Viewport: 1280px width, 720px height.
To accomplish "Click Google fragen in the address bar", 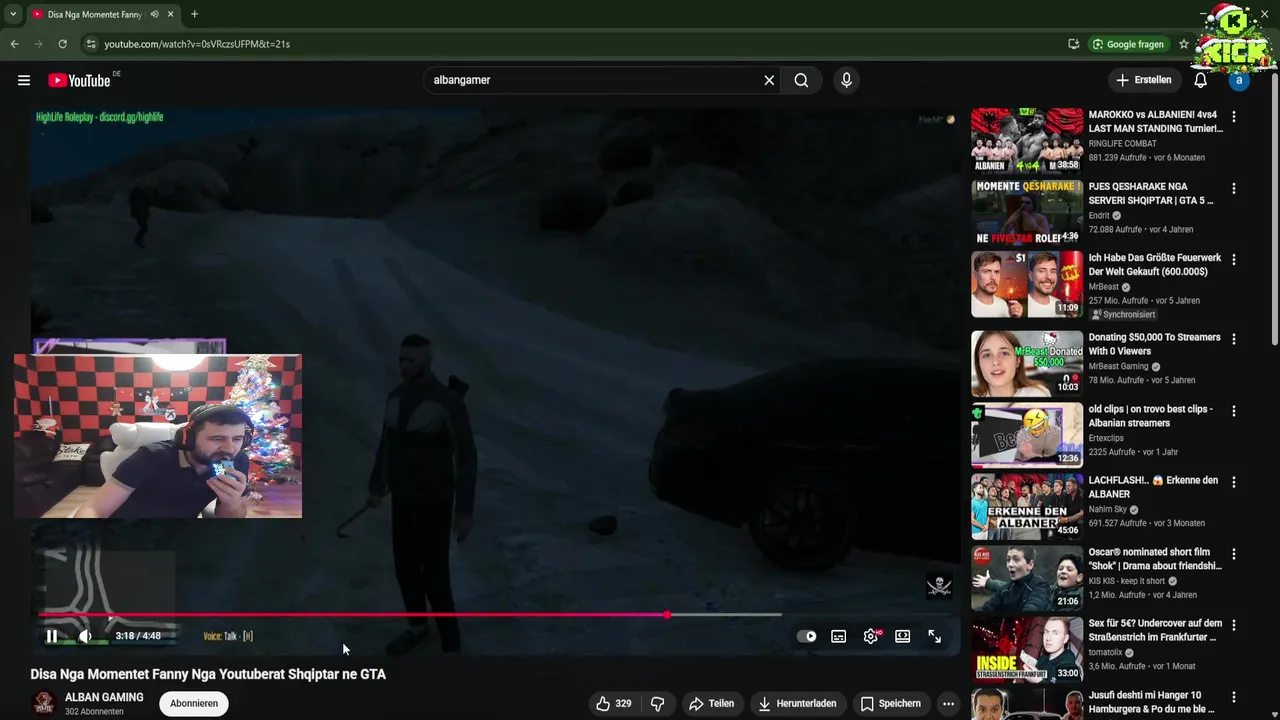I will [x=1128, y=44].
